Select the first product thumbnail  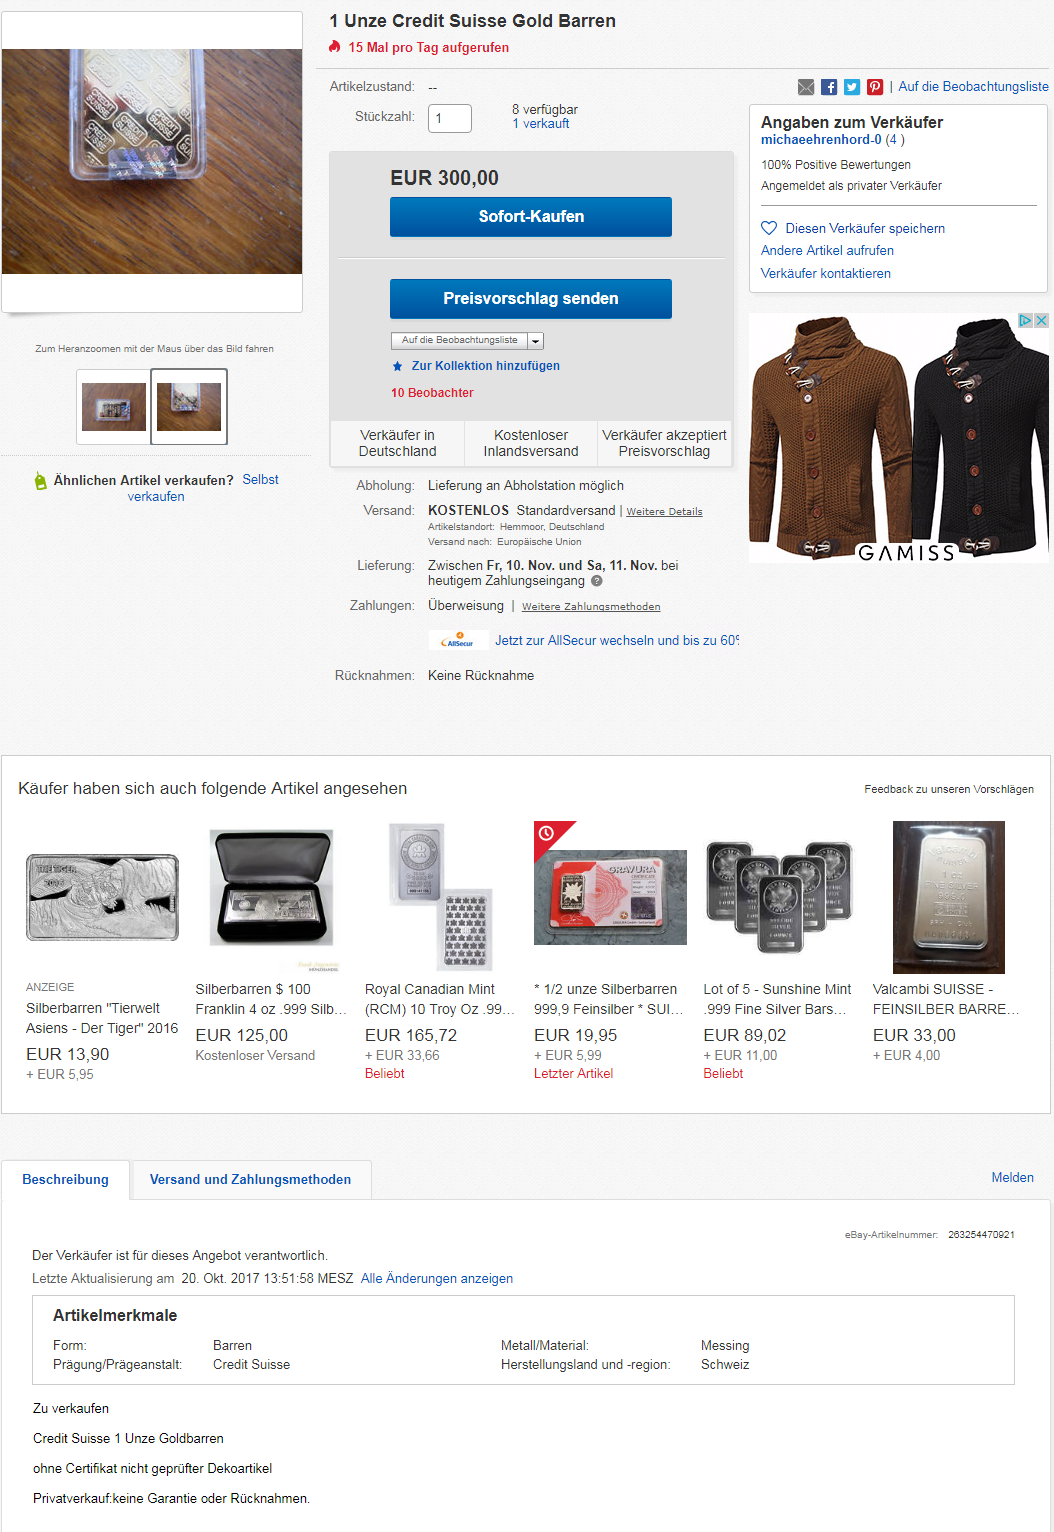coord(114,407)
